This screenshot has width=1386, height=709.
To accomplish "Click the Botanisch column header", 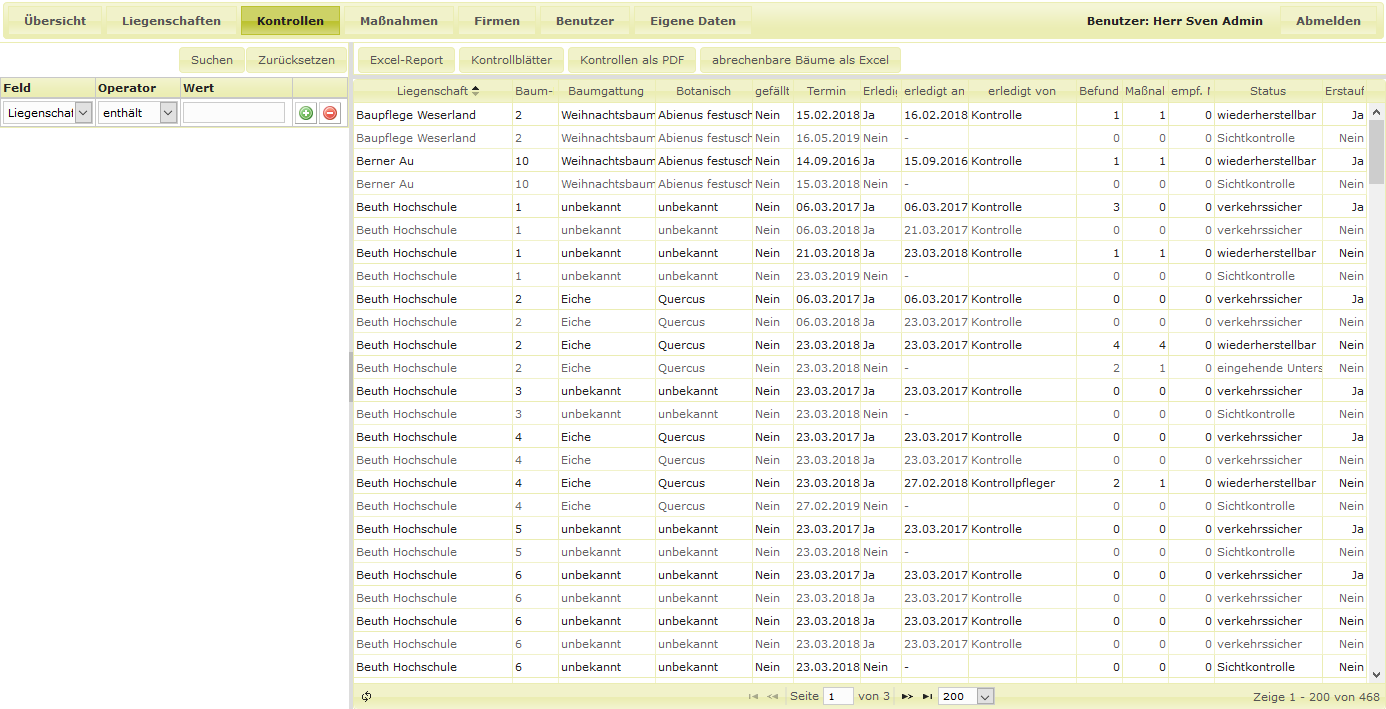I will 703,91.
